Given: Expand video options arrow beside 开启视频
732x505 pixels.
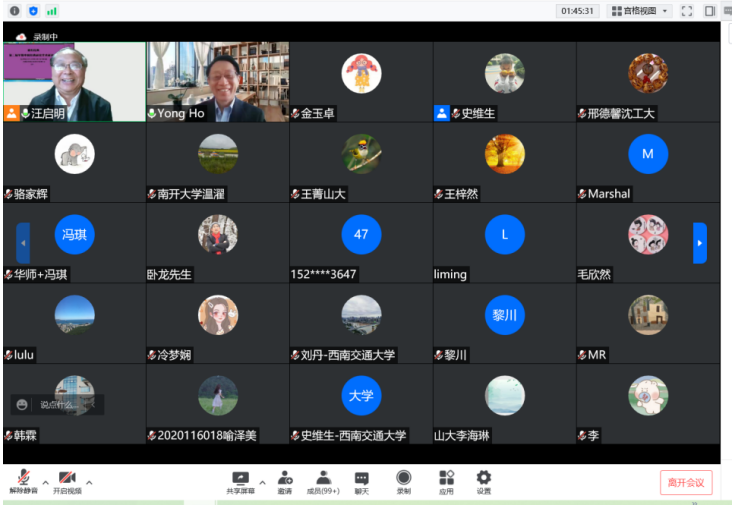Looking at the screenshot, I should (89, 481).
